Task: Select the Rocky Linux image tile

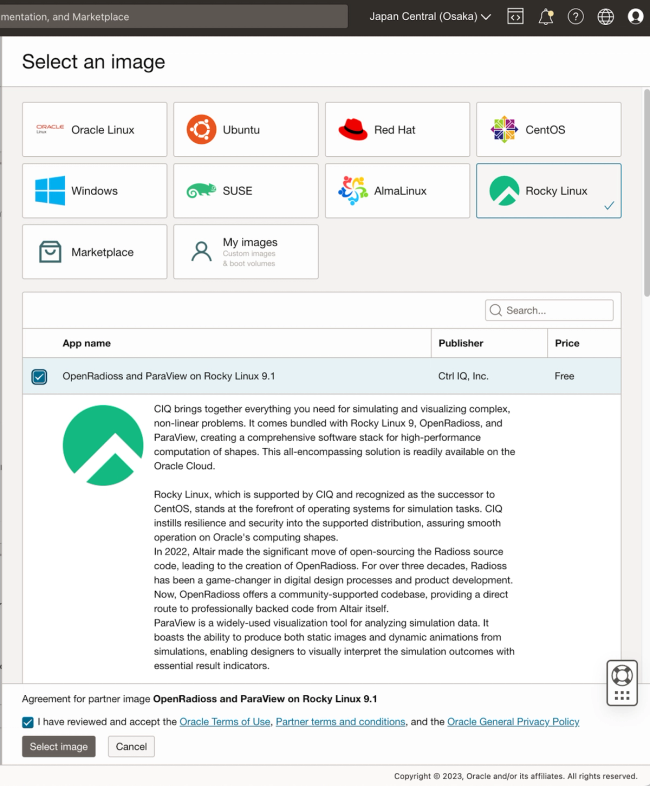Action: [x=549, y=190]
